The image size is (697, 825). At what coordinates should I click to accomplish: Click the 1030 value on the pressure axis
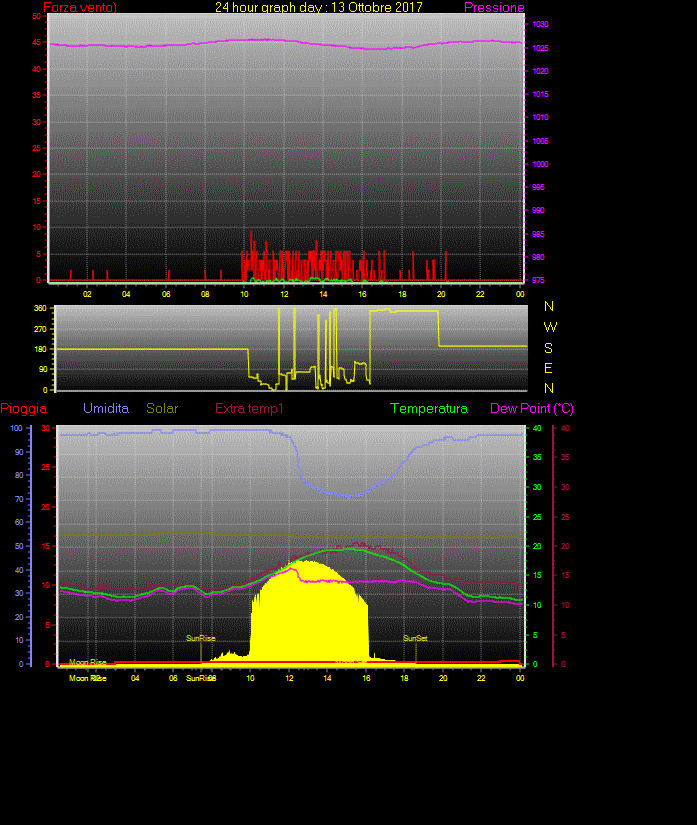coord(540,24)
